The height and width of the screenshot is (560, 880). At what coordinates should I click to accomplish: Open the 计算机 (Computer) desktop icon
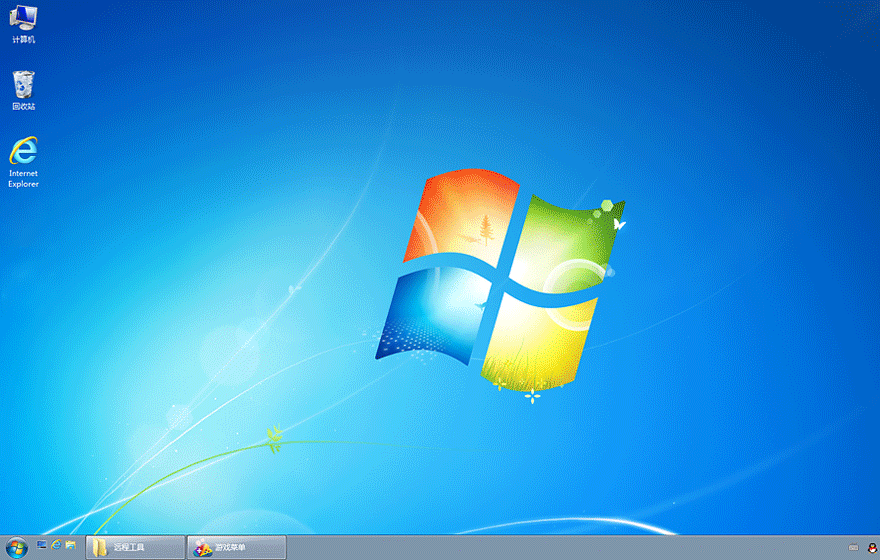pyautogui.click(x=23, y=24)
